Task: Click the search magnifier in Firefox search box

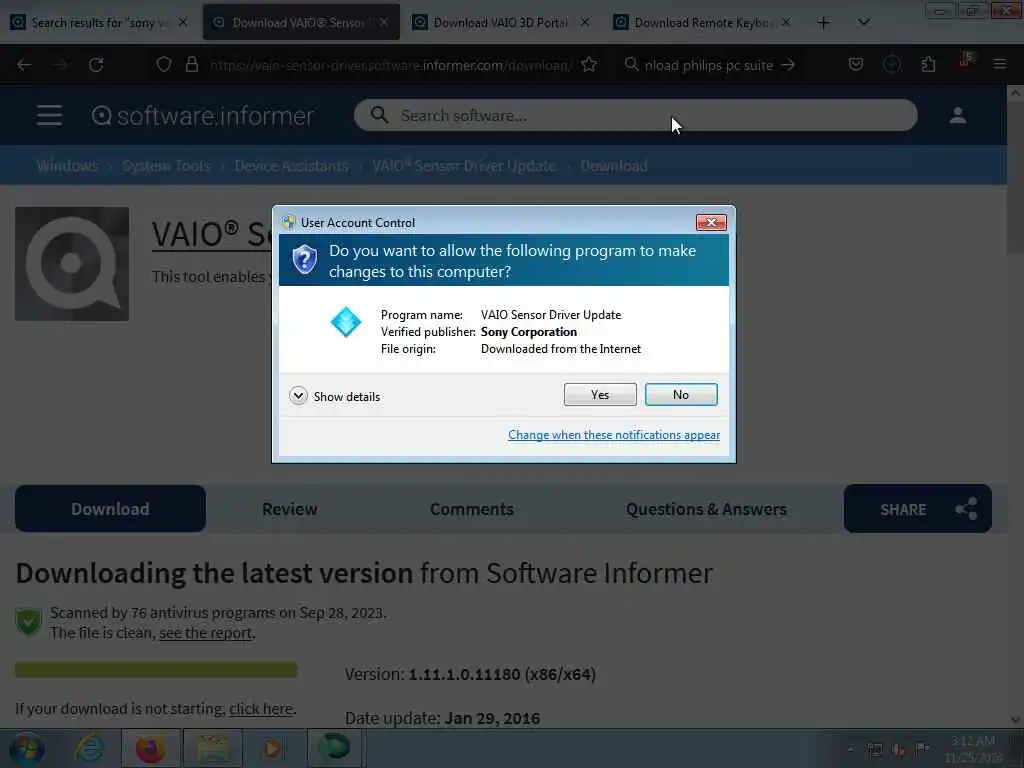Action: tap(631, 65)
